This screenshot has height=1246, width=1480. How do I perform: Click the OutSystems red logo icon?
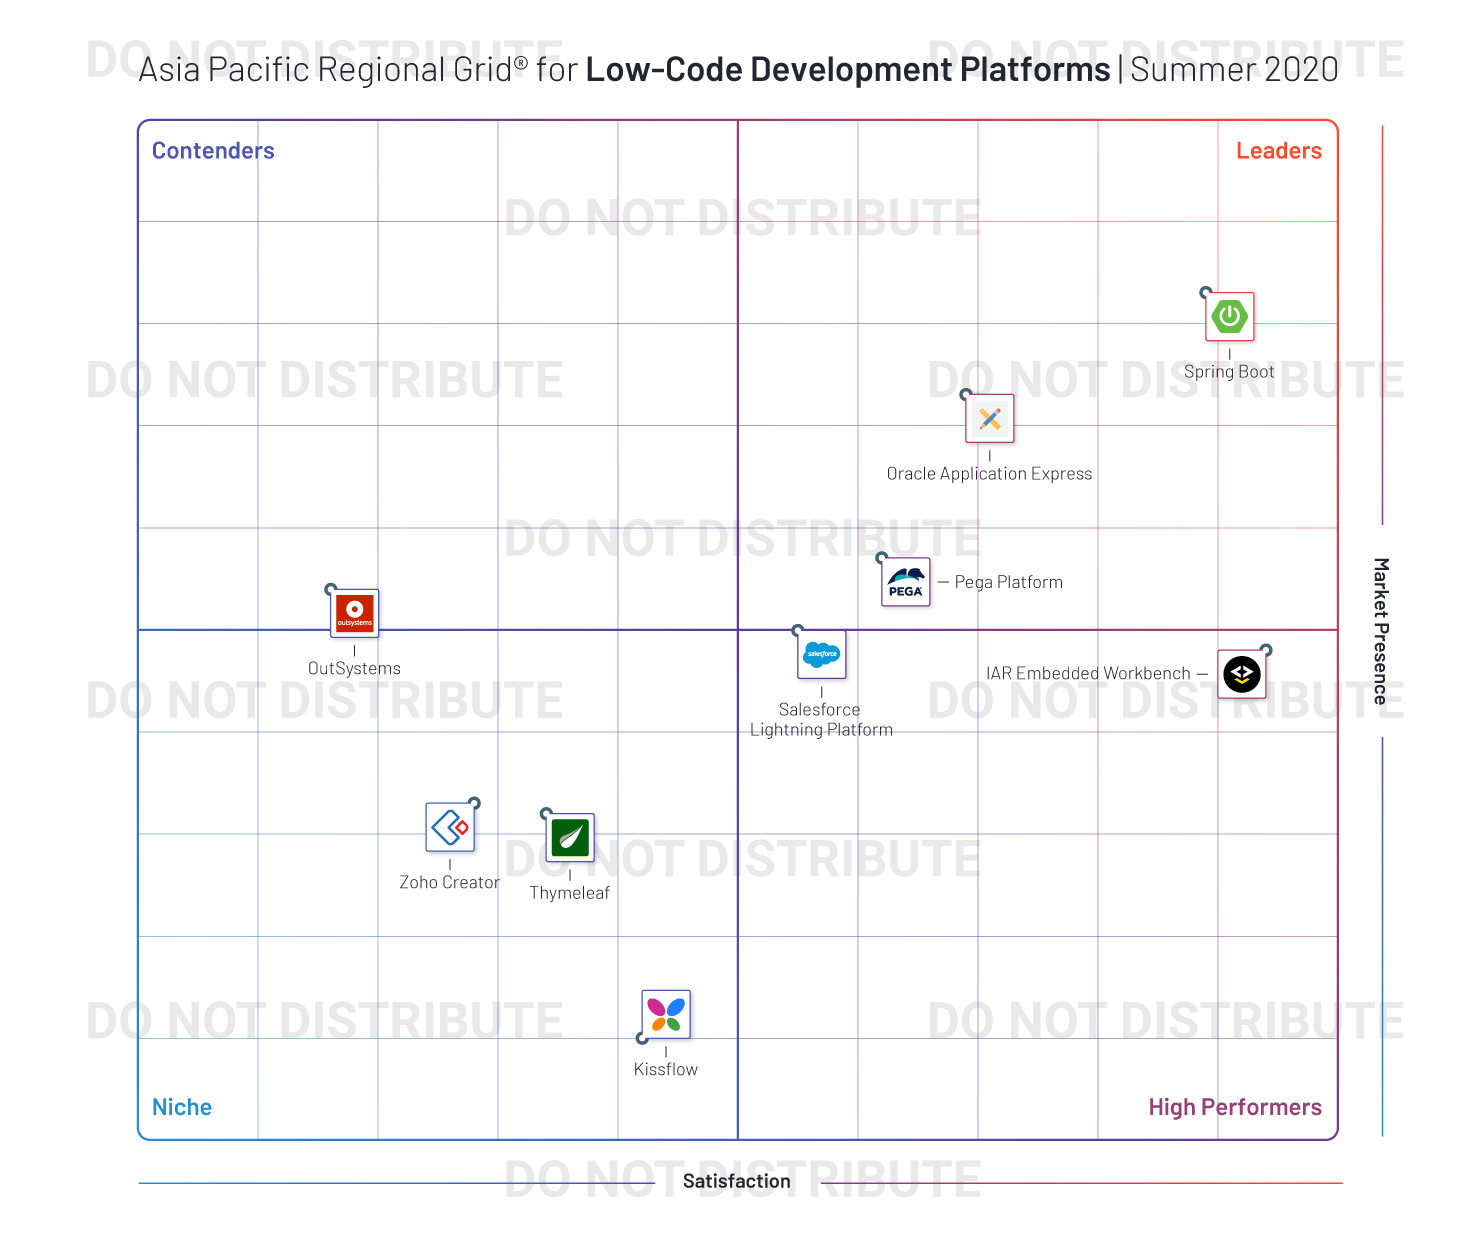pyautogui.click(x=354, y=612)
